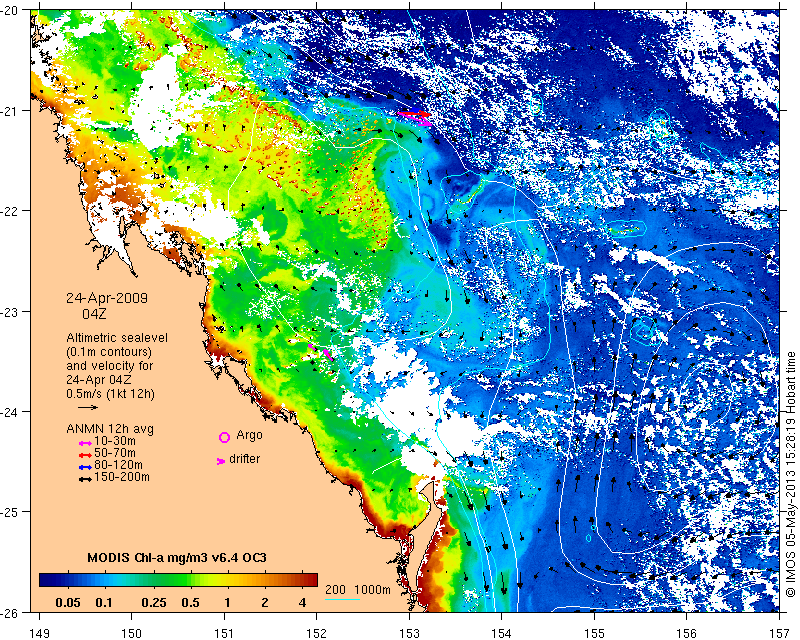Click the magenta drifter legend arrow symbol

(221, 461)
